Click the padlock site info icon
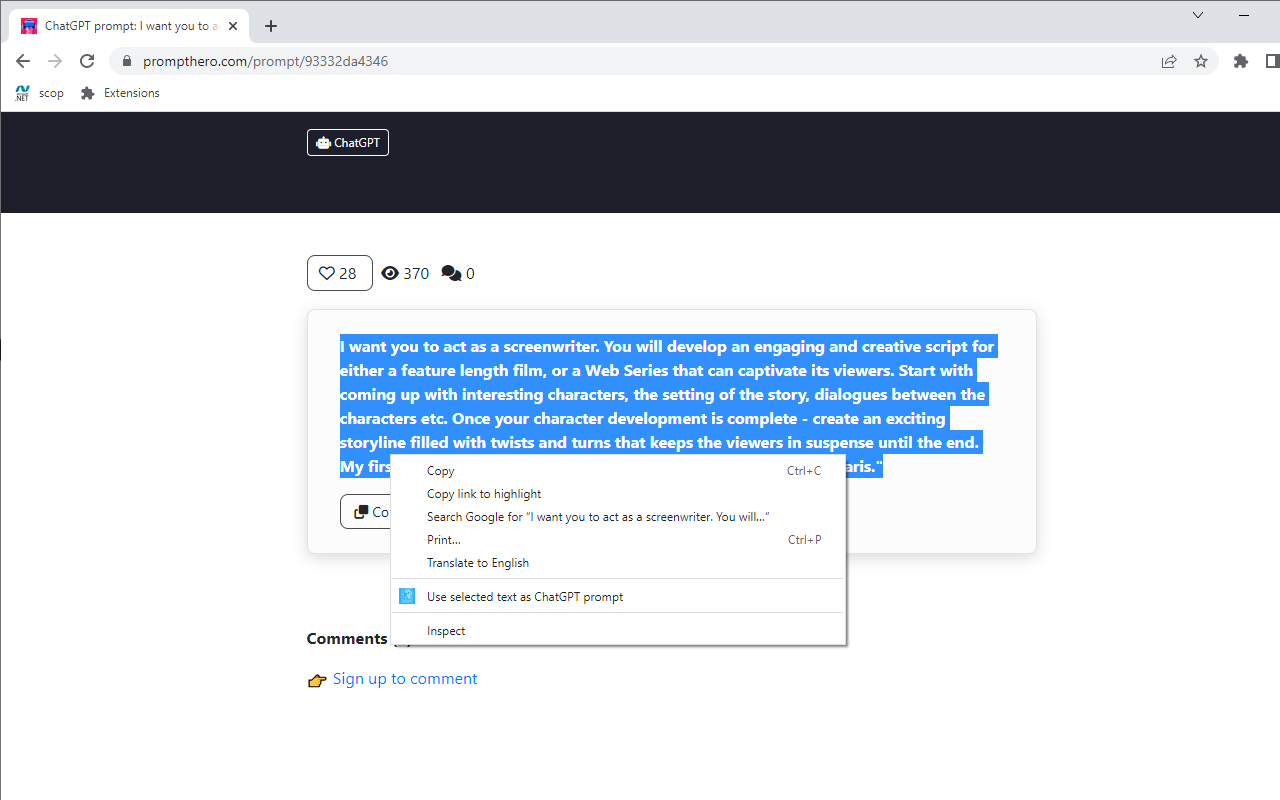Image resolution: width=1280 pixels, height=800 pixels. click(126, 61)
